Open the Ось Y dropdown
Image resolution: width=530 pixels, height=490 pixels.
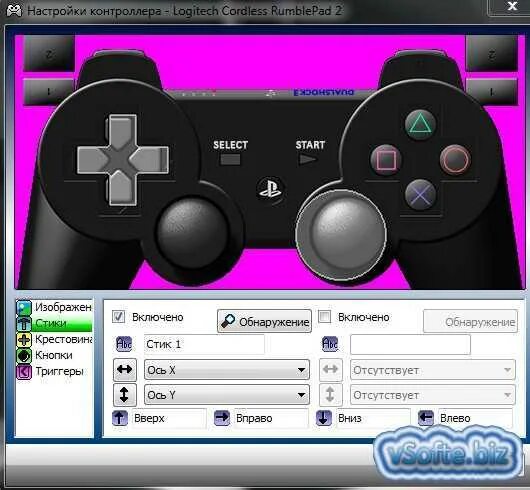(227, 395)
